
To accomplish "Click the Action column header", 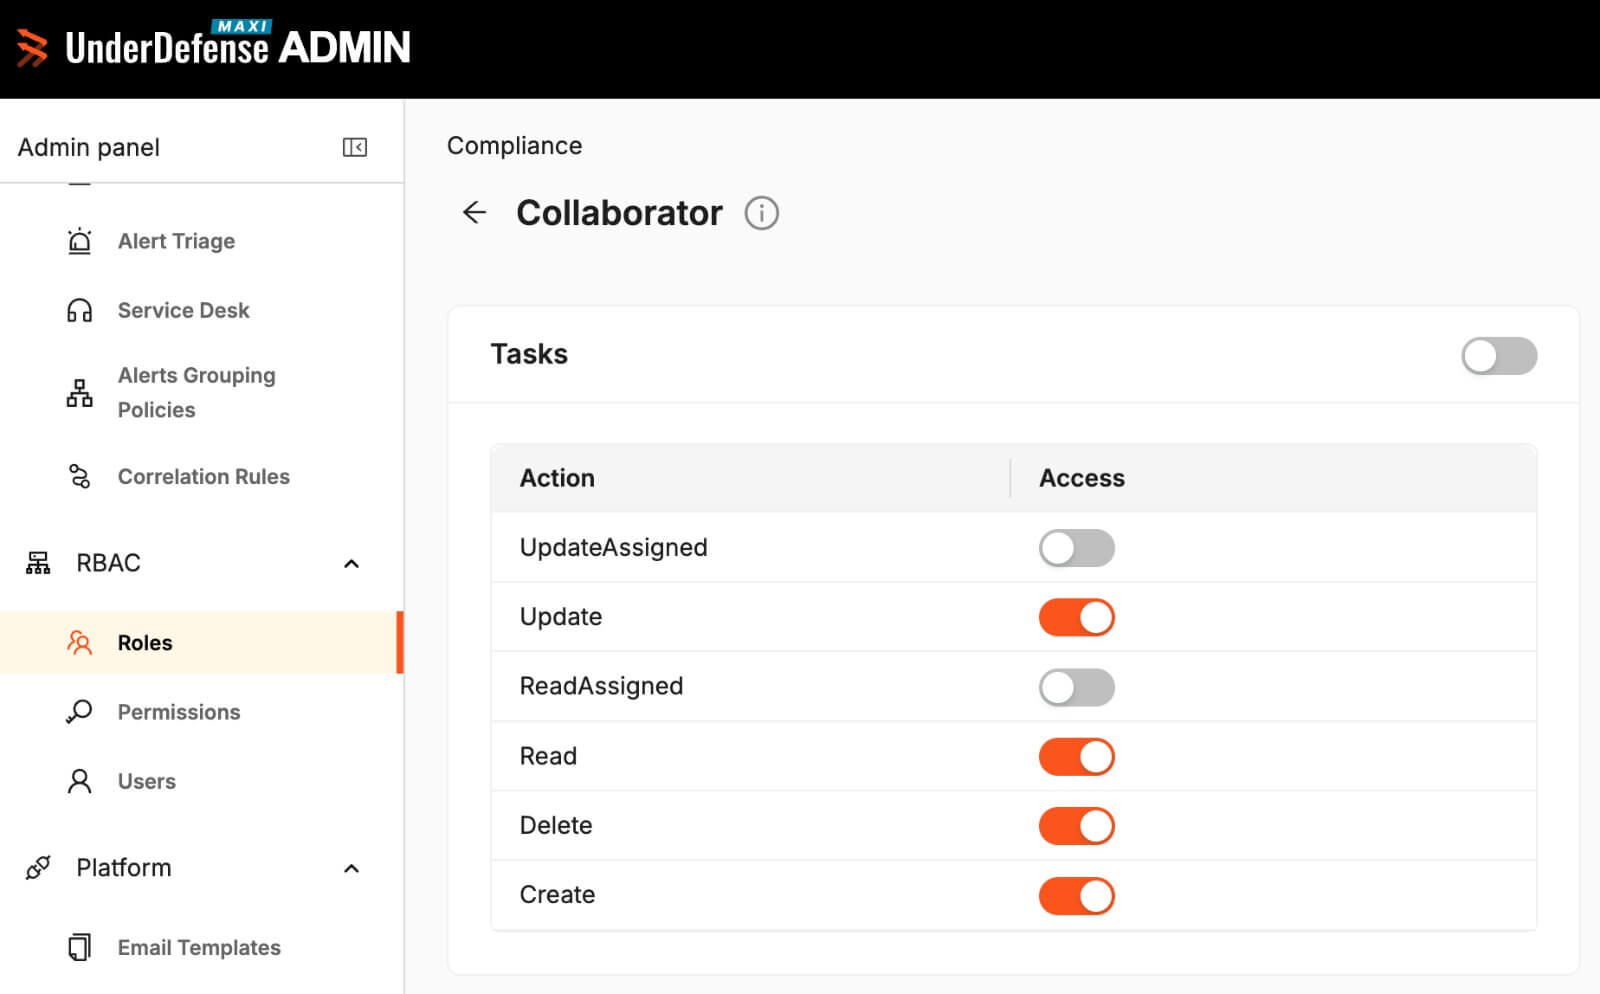I will 557,478.
